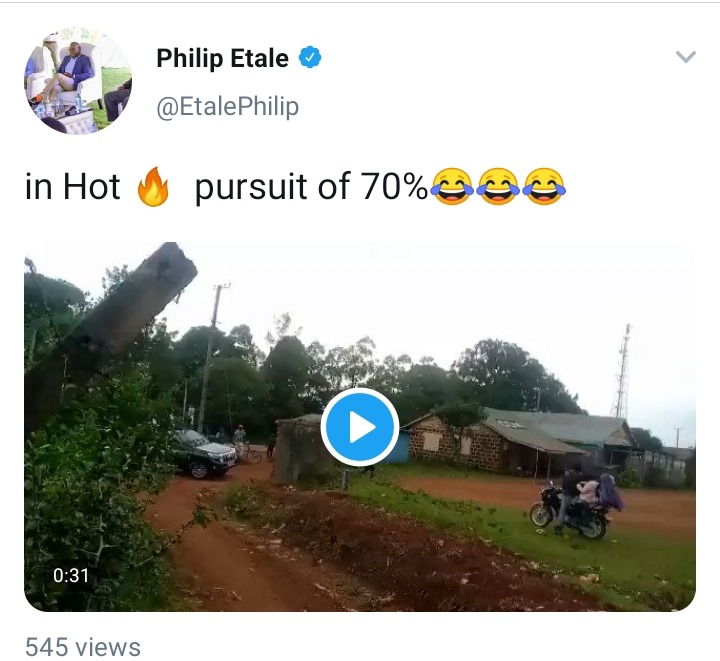Click the 0:31 video duration label
The width and height of the screenshot is (720, 661).
click(x=71, y=575)
